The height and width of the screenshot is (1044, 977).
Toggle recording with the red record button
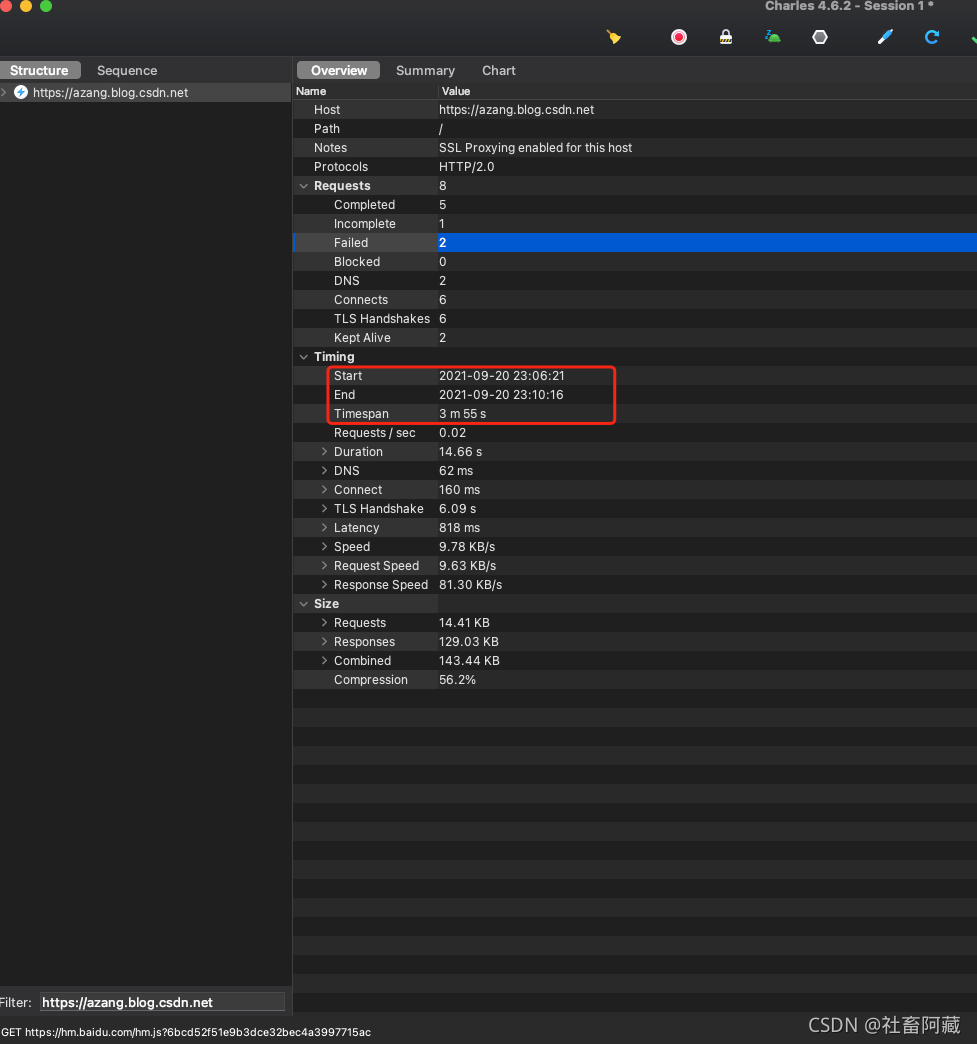(x=679, y=37)
